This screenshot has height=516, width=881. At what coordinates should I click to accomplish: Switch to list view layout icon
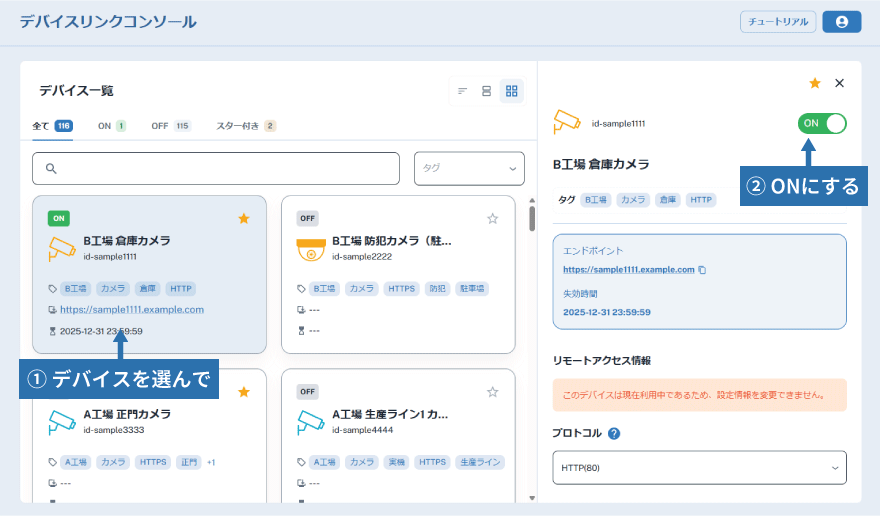[486, 91]
